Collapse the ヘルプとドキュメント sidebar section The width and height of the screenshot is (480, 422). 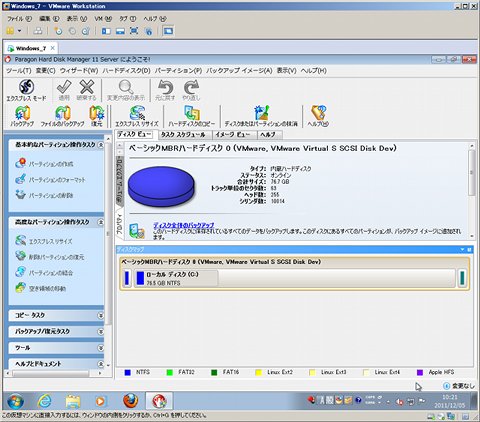[x=100, y=364]
